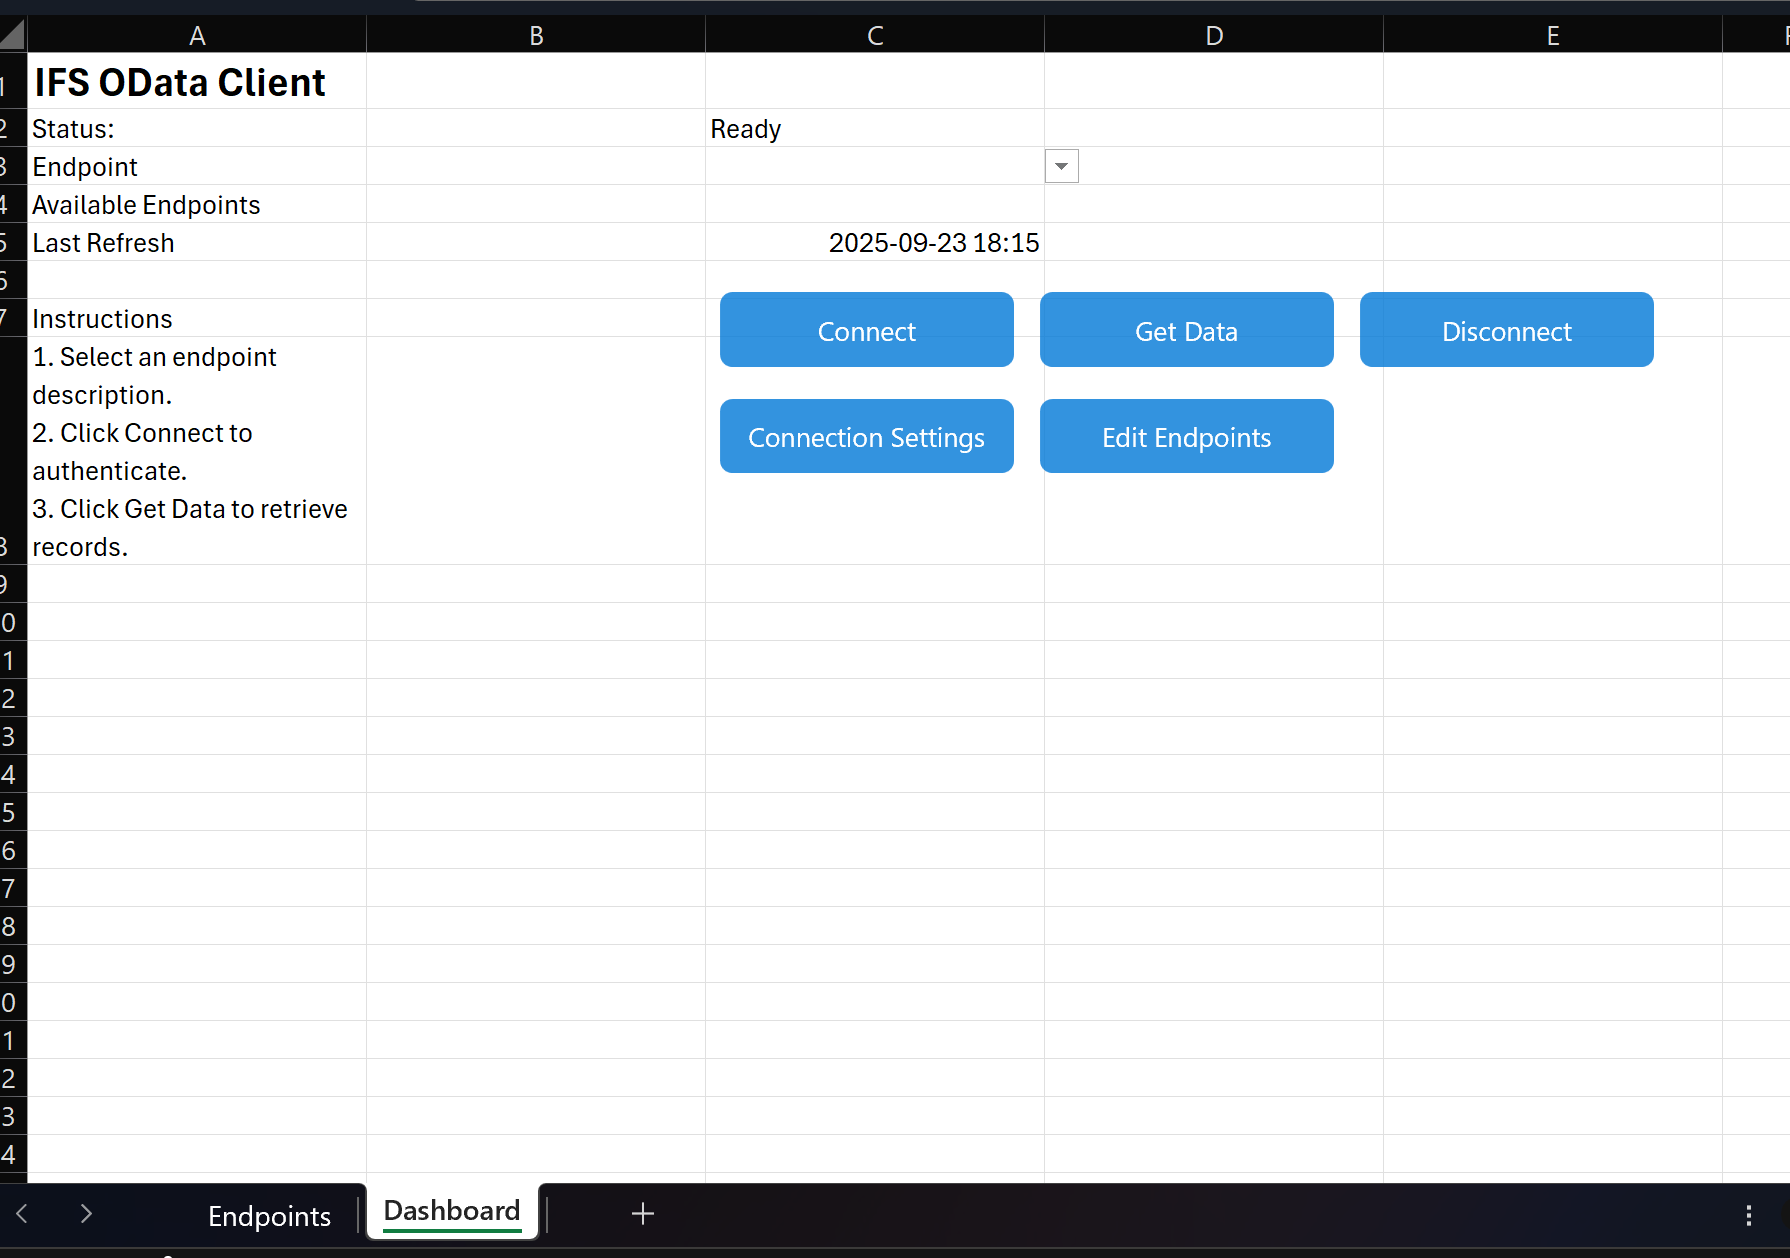Click the Select All corner triangle

click(13, 36)
